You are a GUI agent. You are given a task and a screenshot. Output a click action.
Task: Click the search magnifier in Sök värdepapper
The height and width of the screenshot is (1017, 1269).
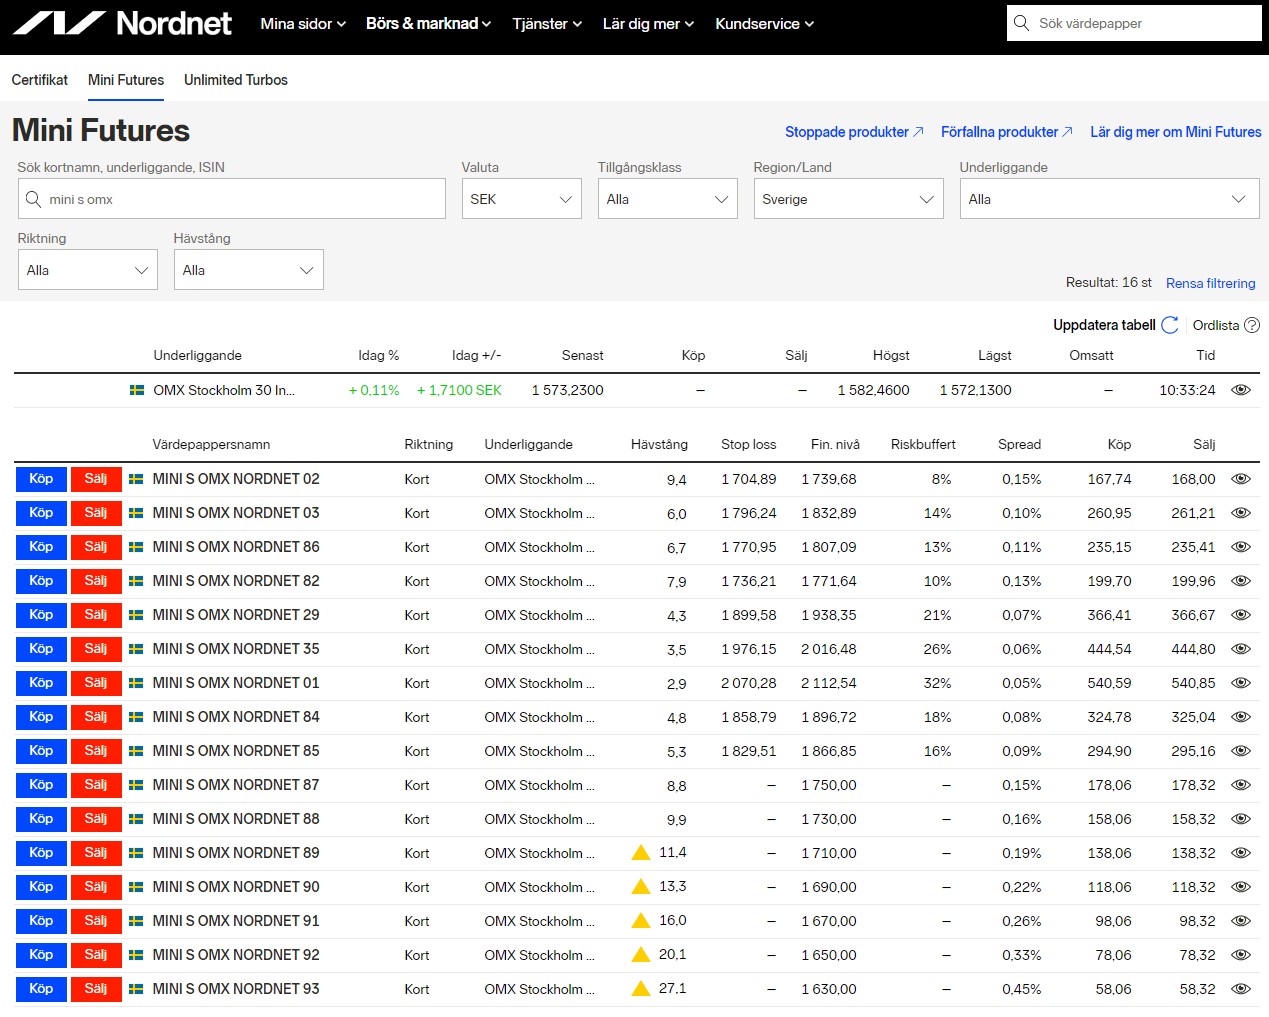[1021, 23]
